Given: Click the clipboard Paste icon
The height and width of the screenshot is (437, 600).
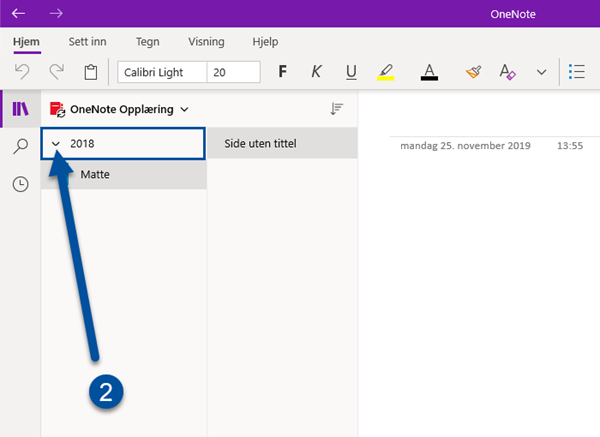Looking at the screenshot, I should pyautogui.click(x=91, y=72).
